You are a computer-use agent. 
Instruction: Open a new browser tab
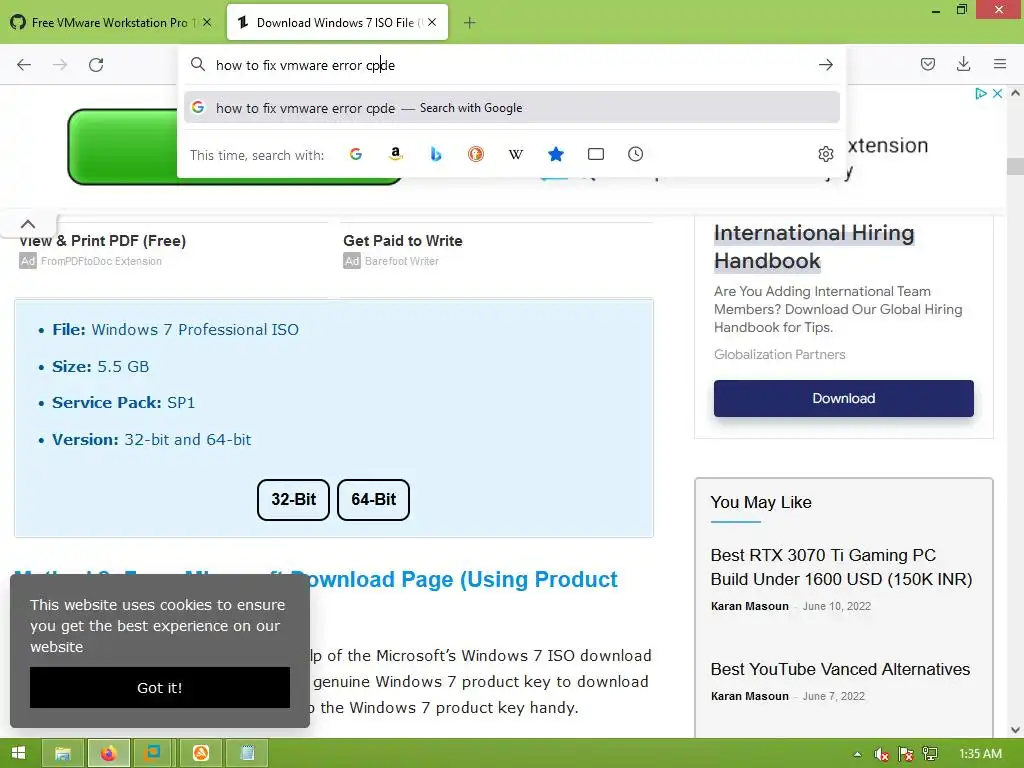469,23
